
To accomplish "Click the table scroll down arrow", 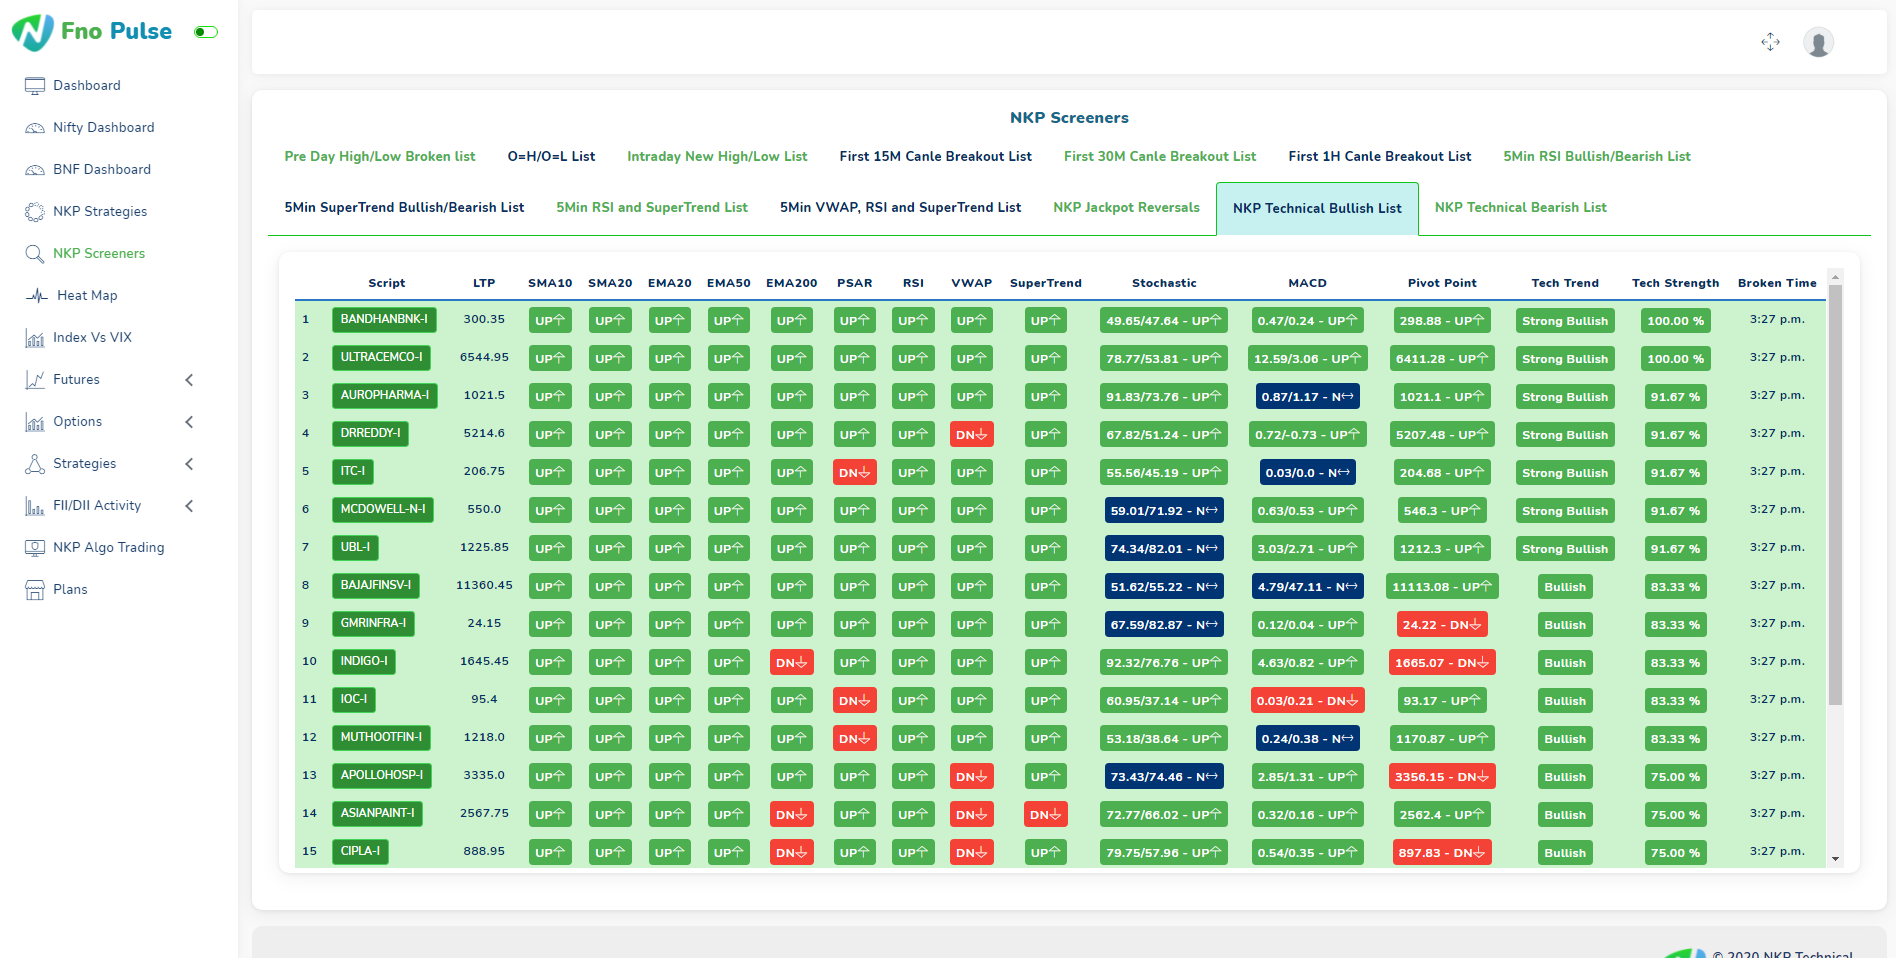I will pyautogui.click(x=1835, y=859).
